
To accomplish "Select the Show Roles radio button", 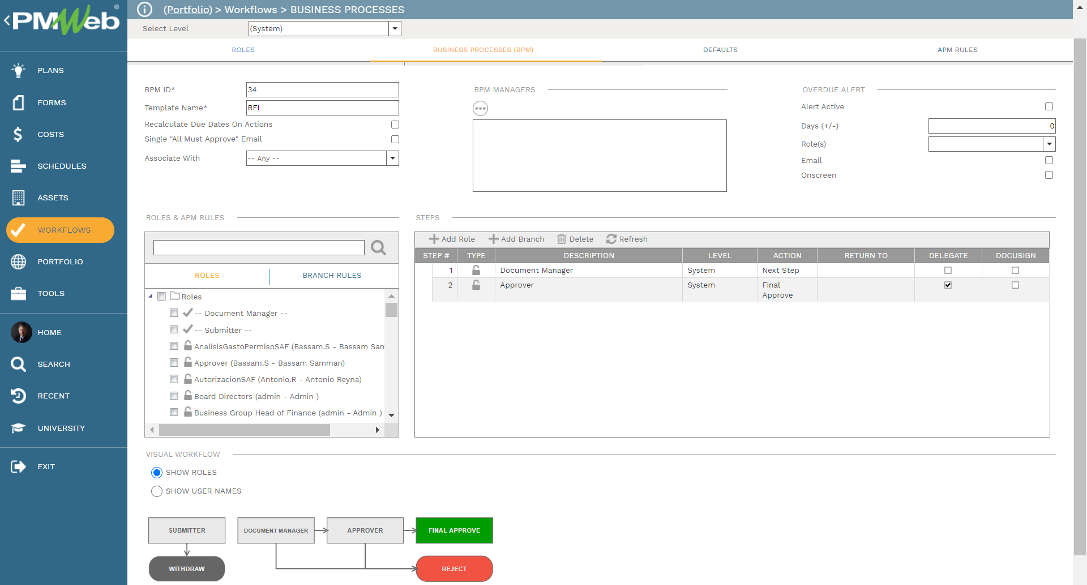I will (157, 472).
